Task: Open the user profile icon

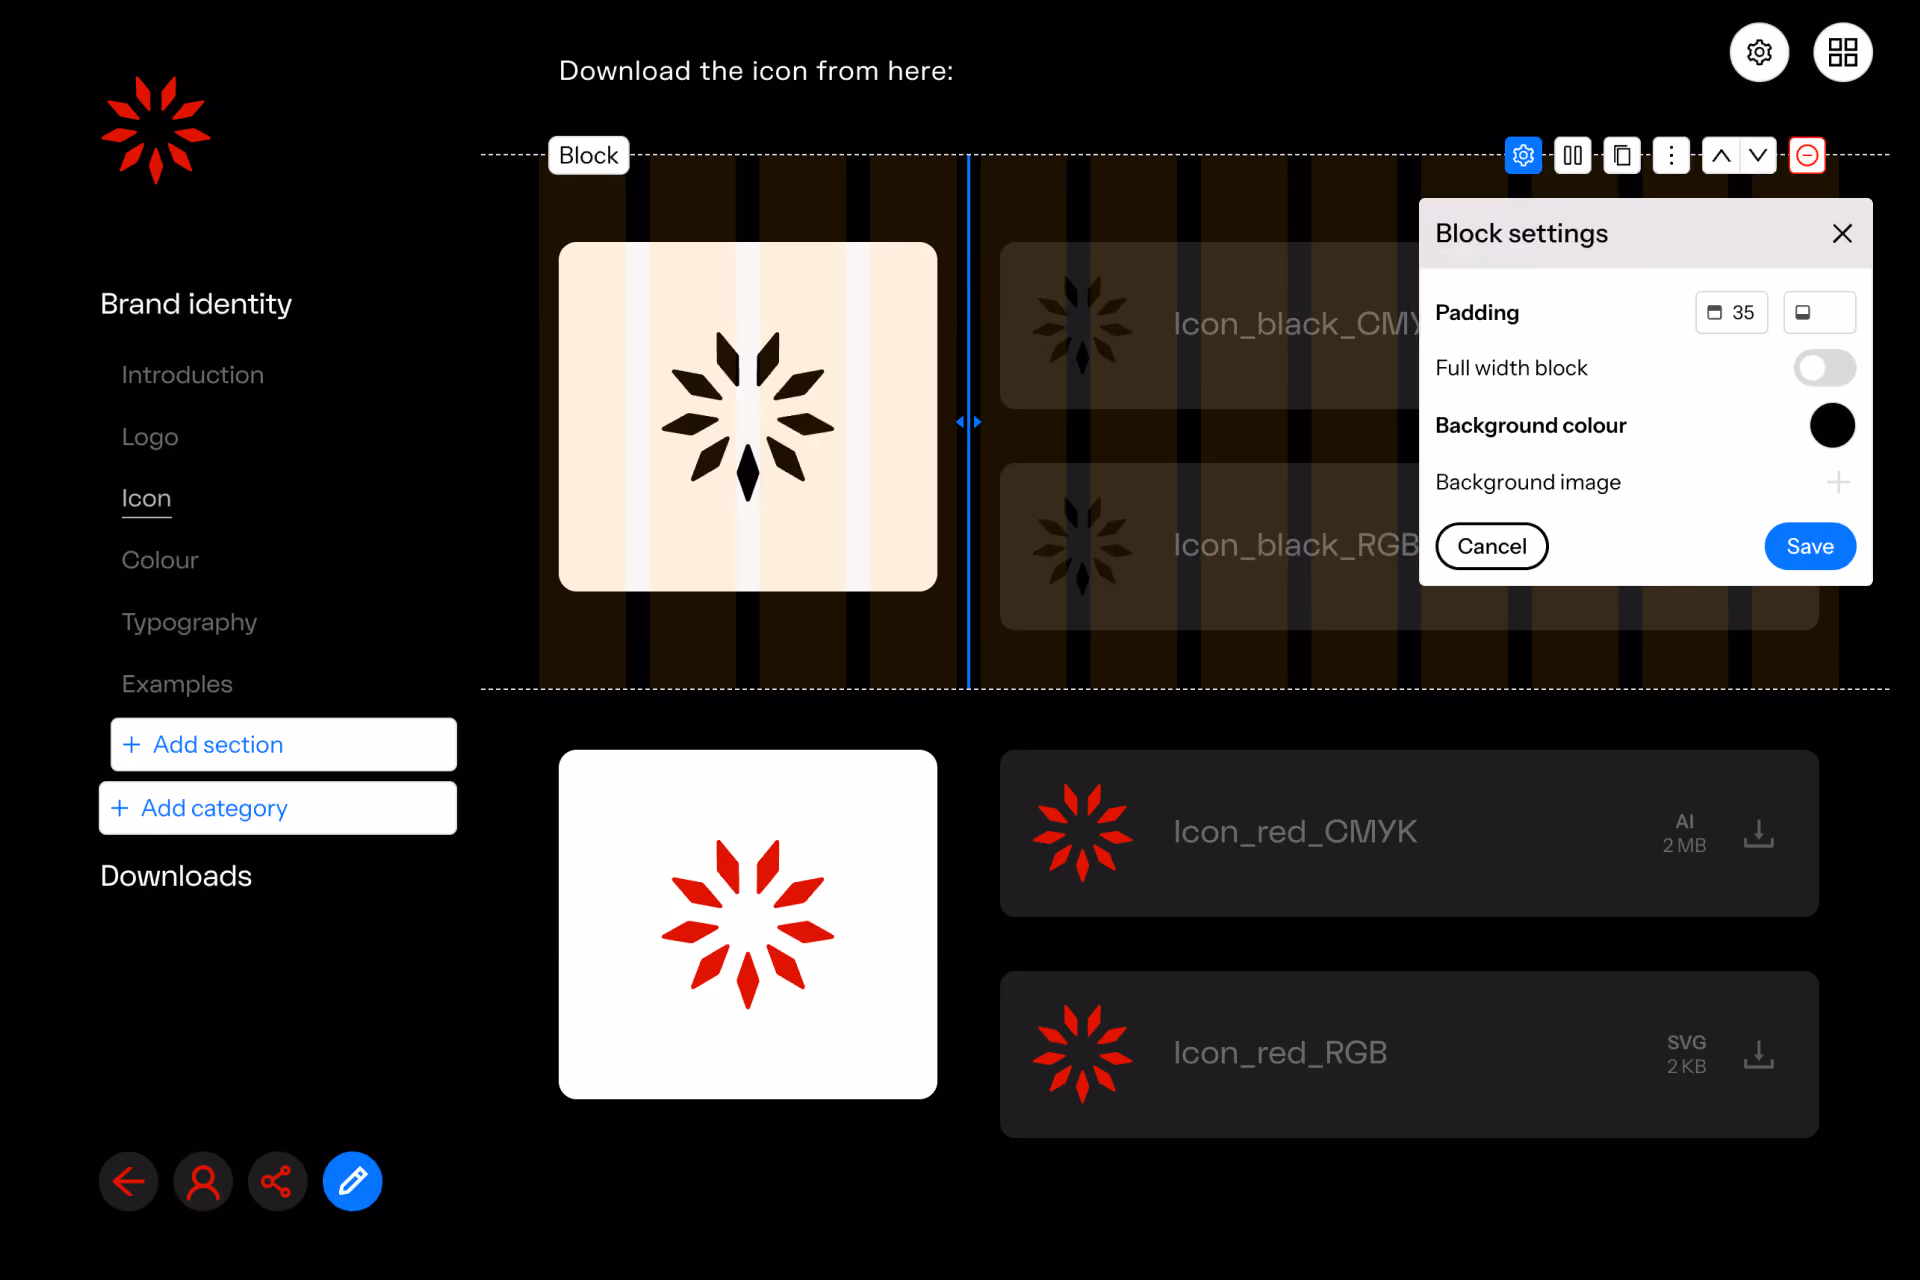Action: tap(203, 1182)
